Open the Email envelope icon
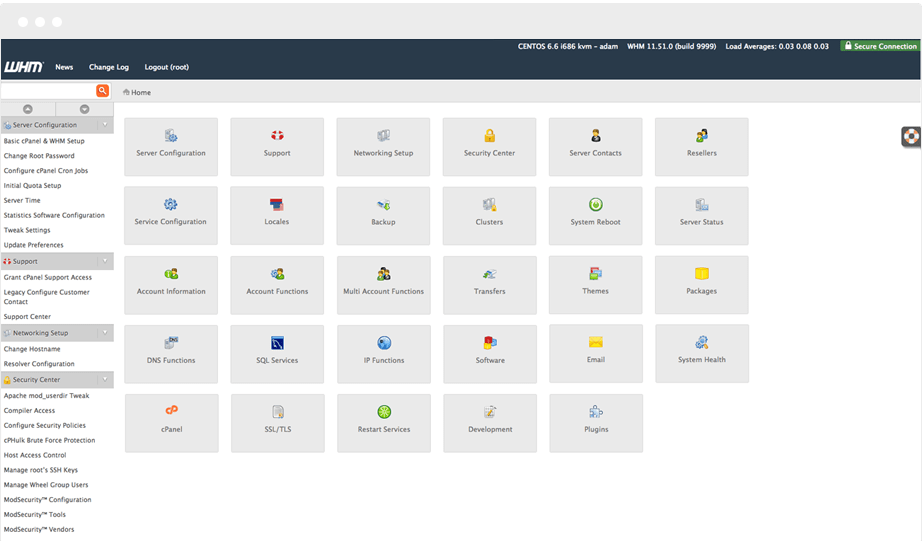 [596, 343]
